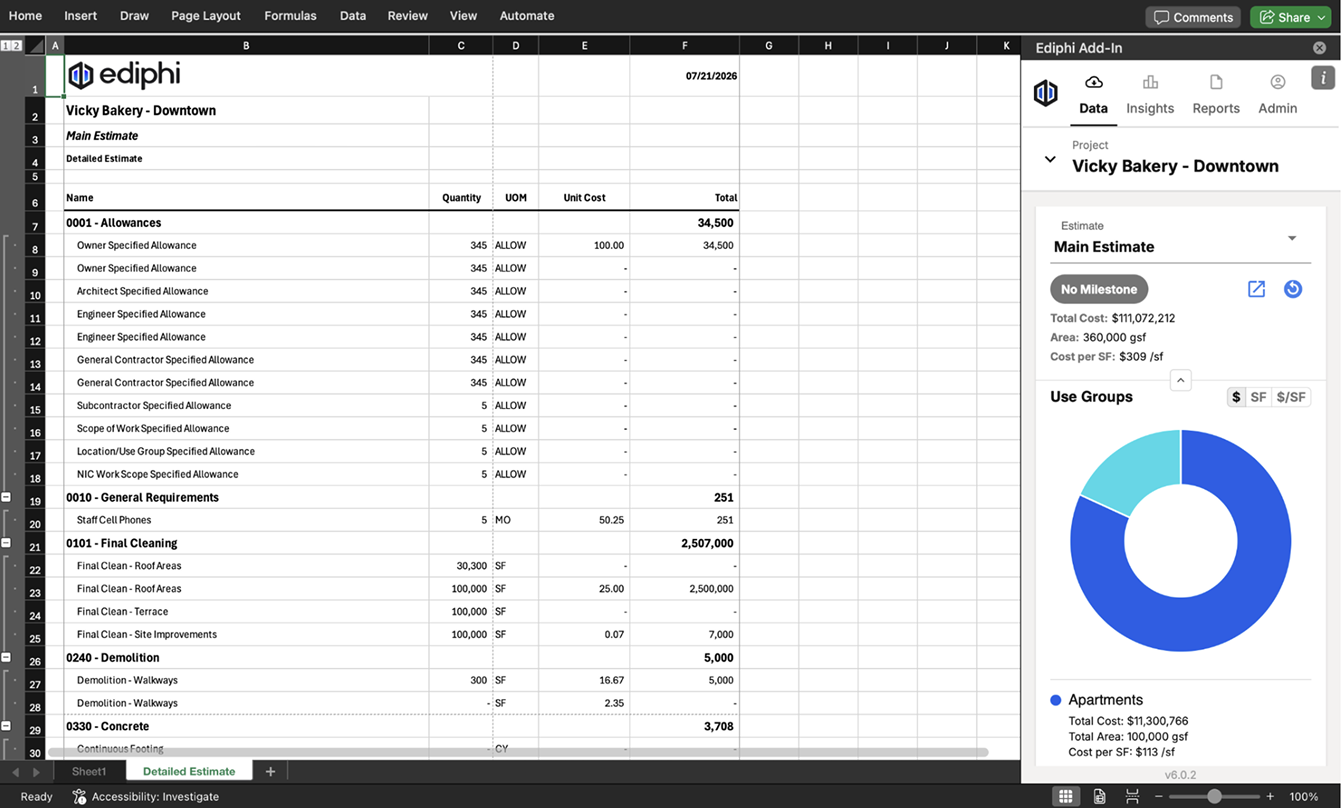Open the Automate ribbon tab

[527, 16]
